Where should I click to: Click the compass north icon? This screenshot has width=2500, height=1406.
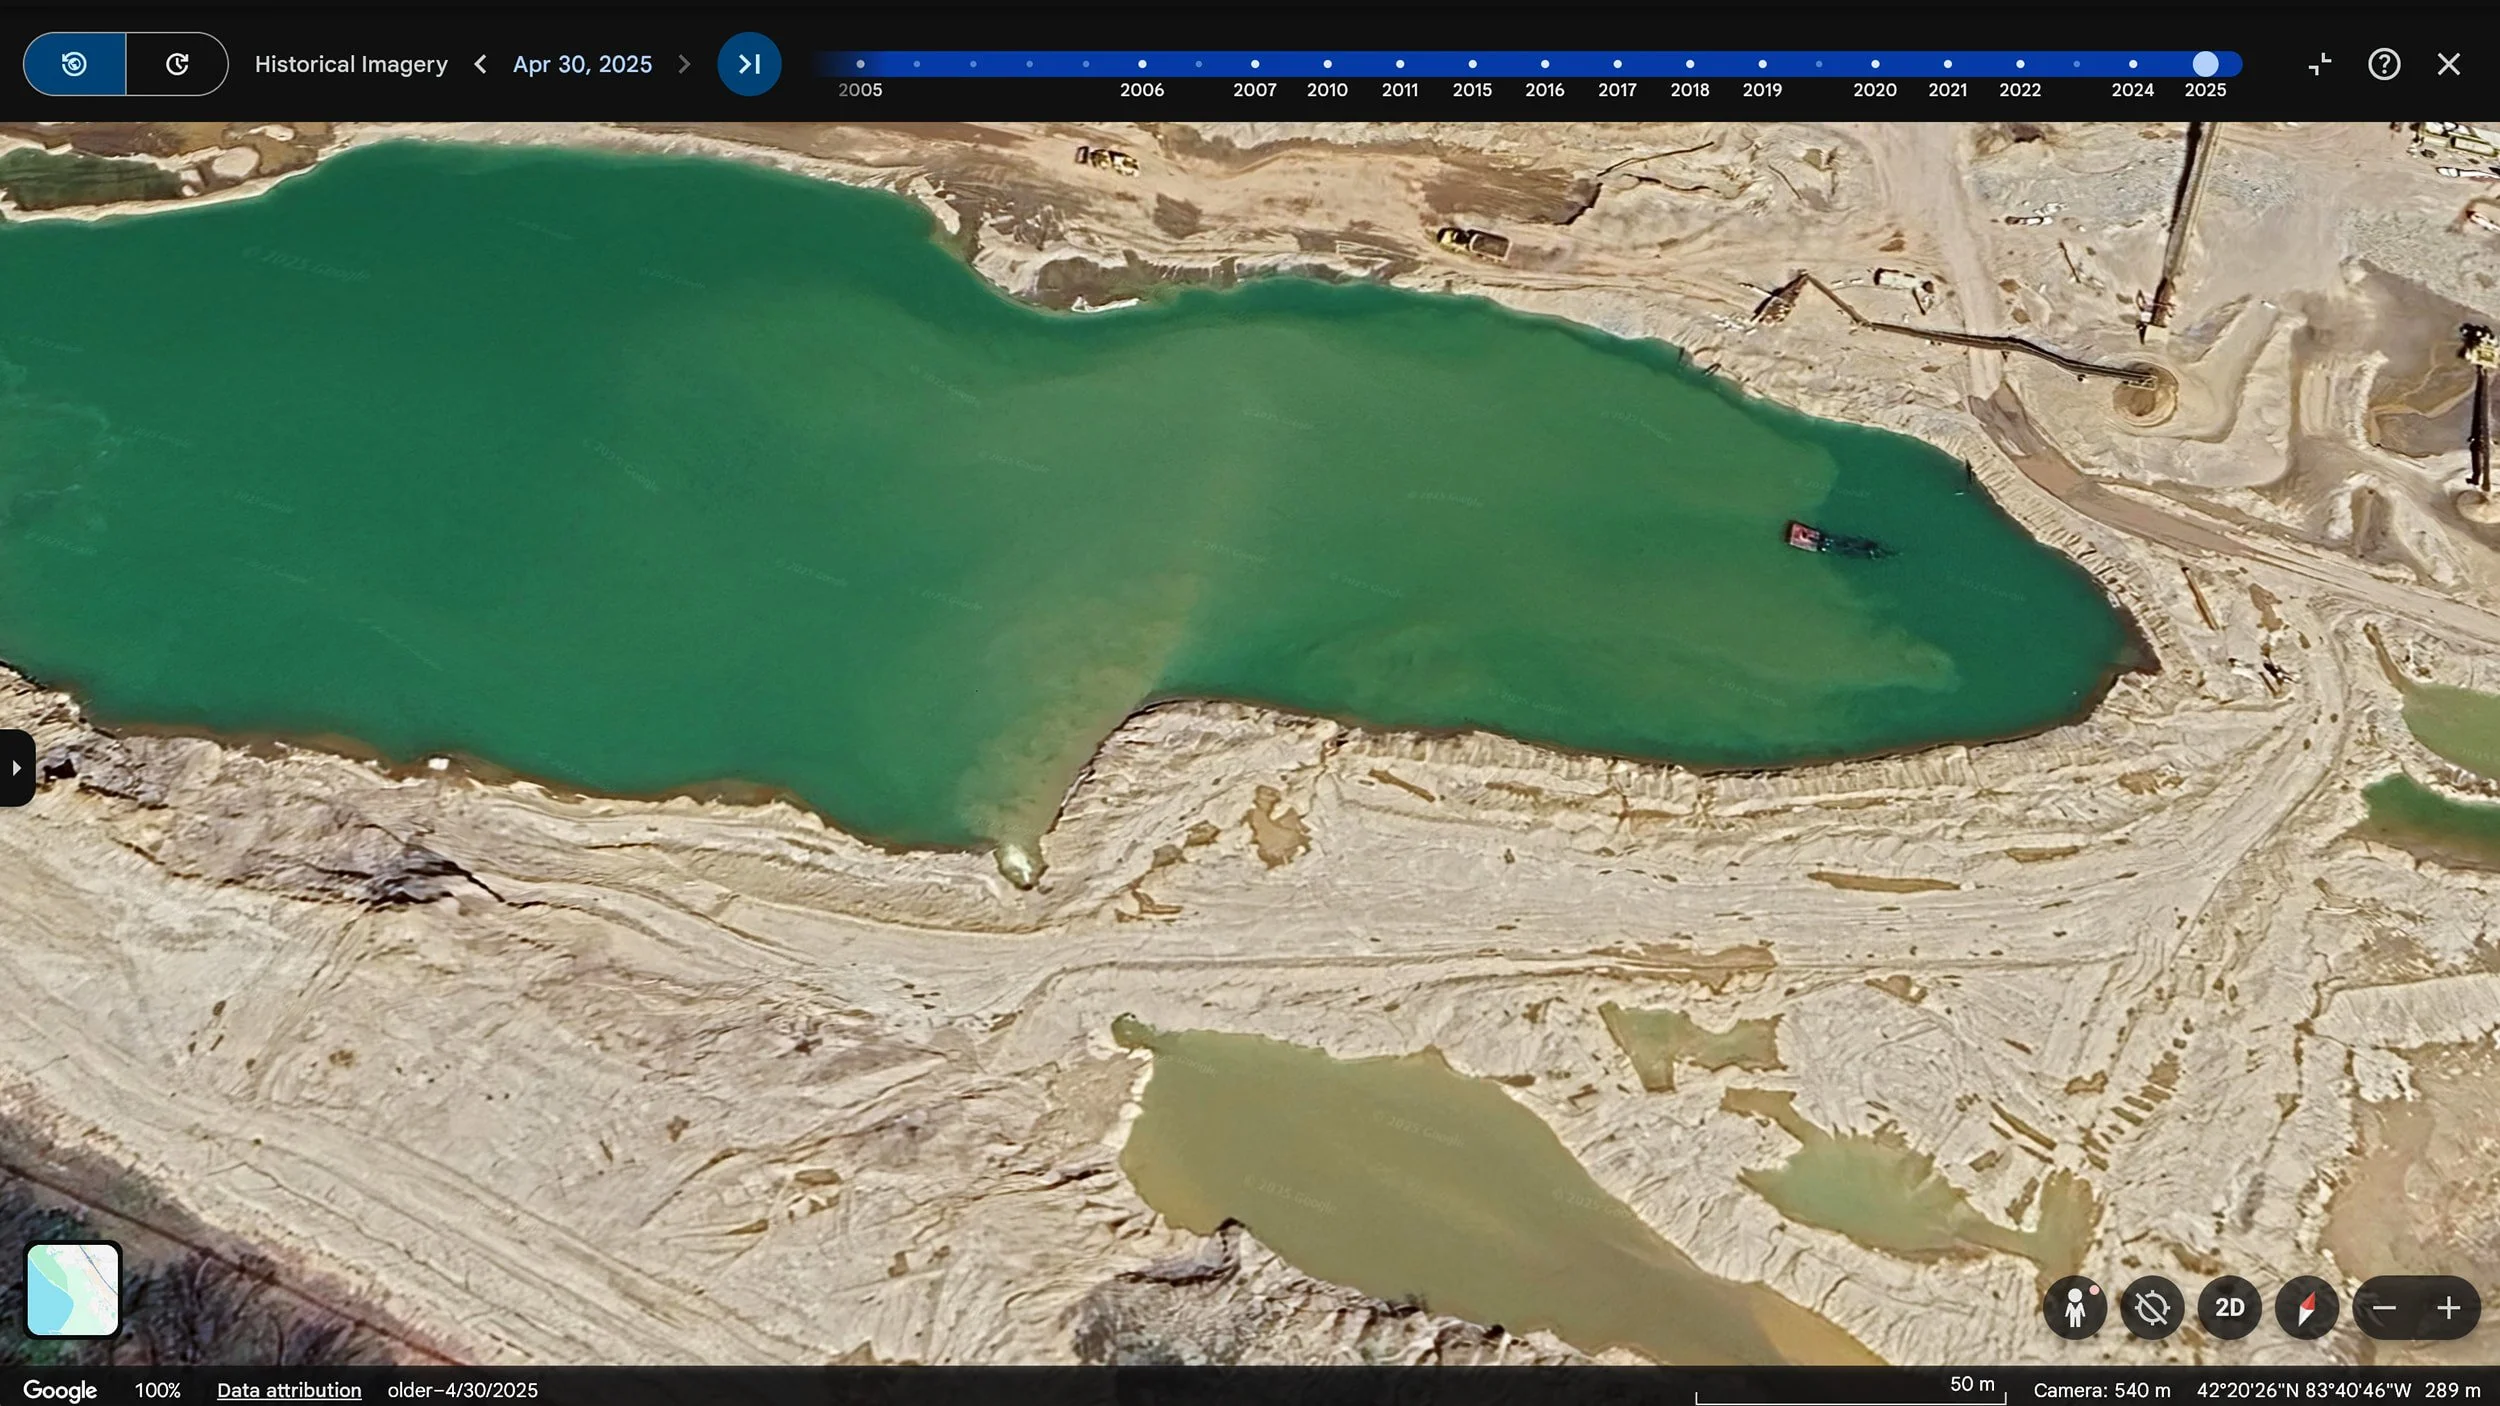2306,1307
